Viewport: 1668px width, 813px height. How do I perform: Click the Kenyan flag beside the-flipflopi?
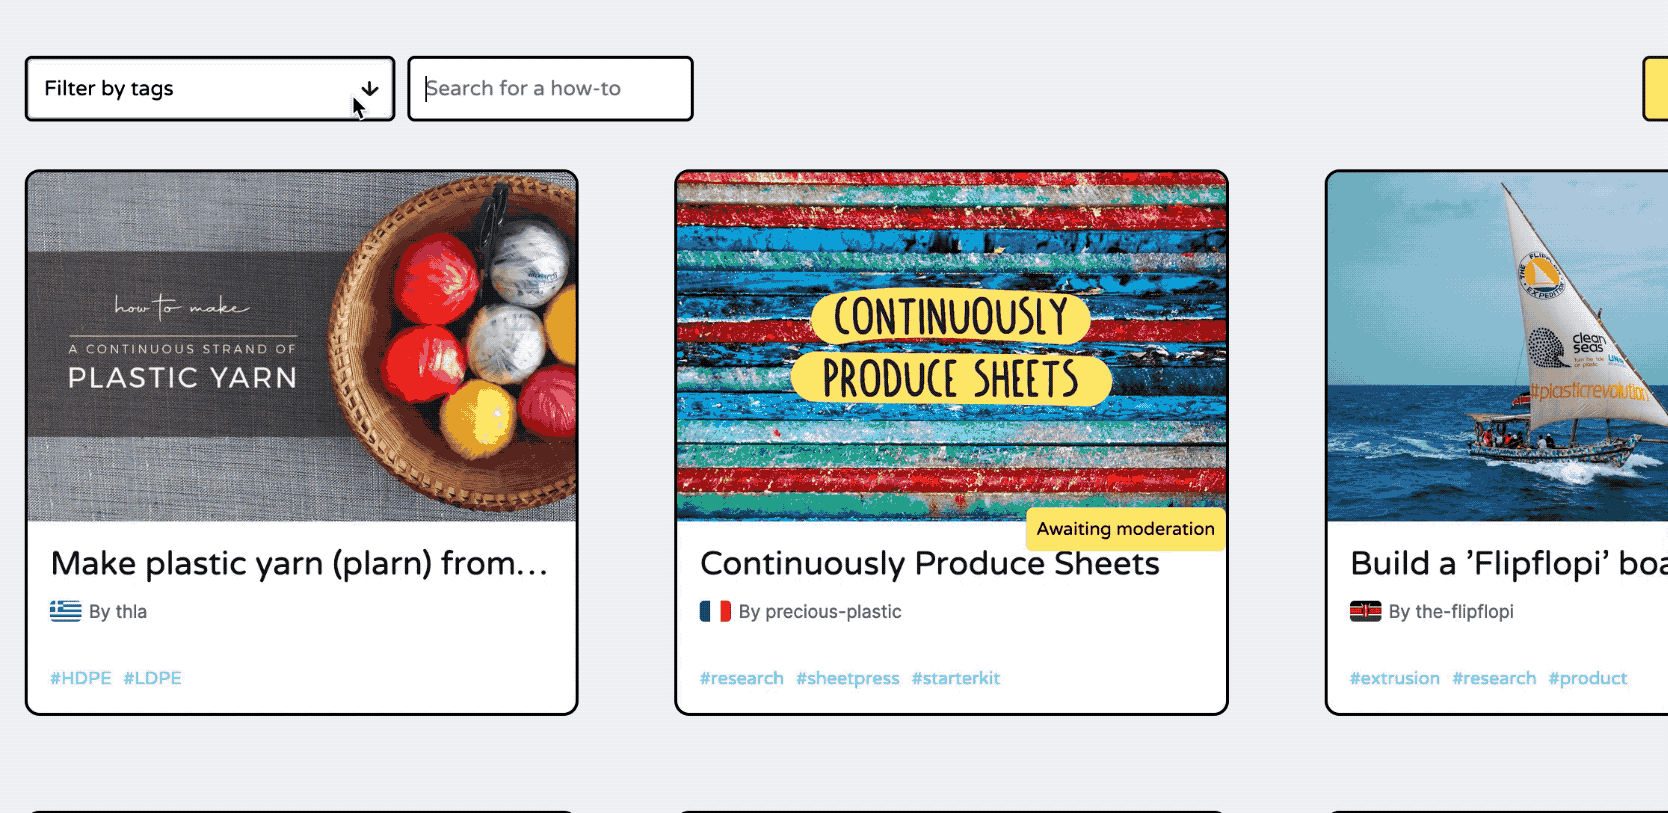1365,611
